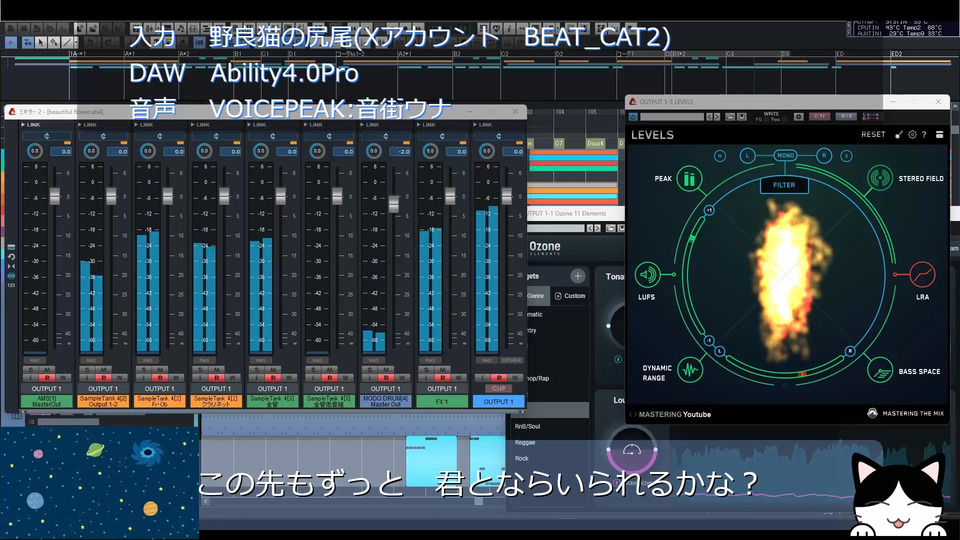Click the refresh icon on mixer left sidebar
The image size is (960, 540).
point(11,257)
